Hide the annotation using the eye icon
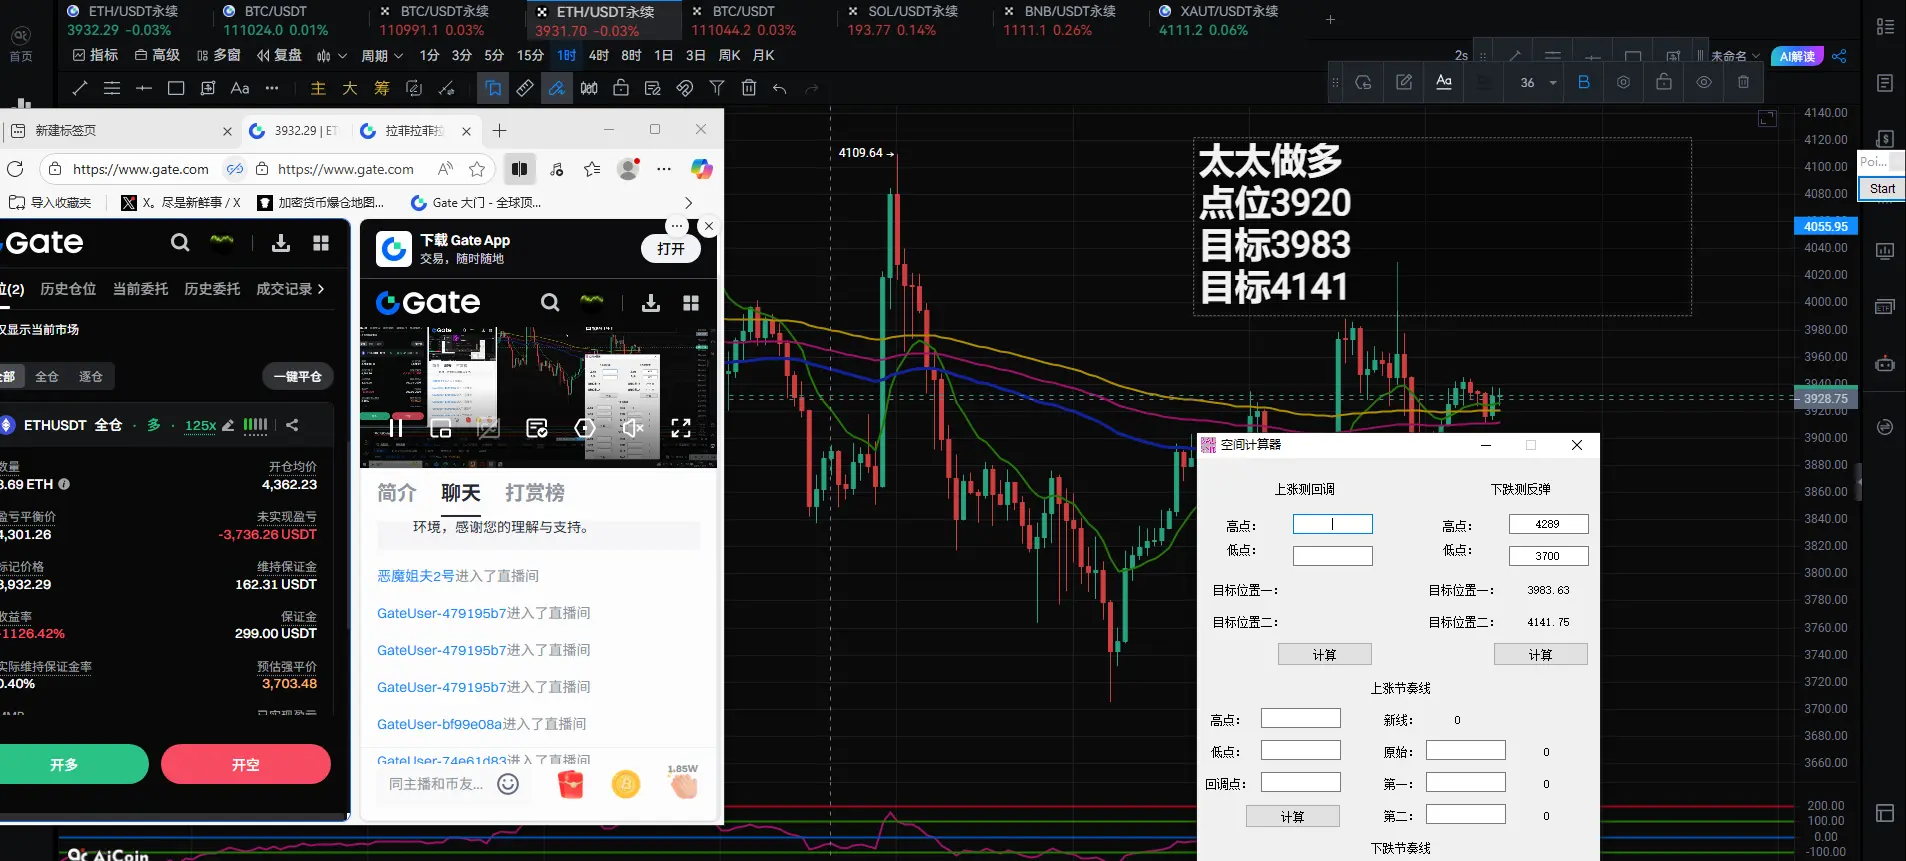This screenshot has height=861, width=1906. click(x=1704, y=82)
